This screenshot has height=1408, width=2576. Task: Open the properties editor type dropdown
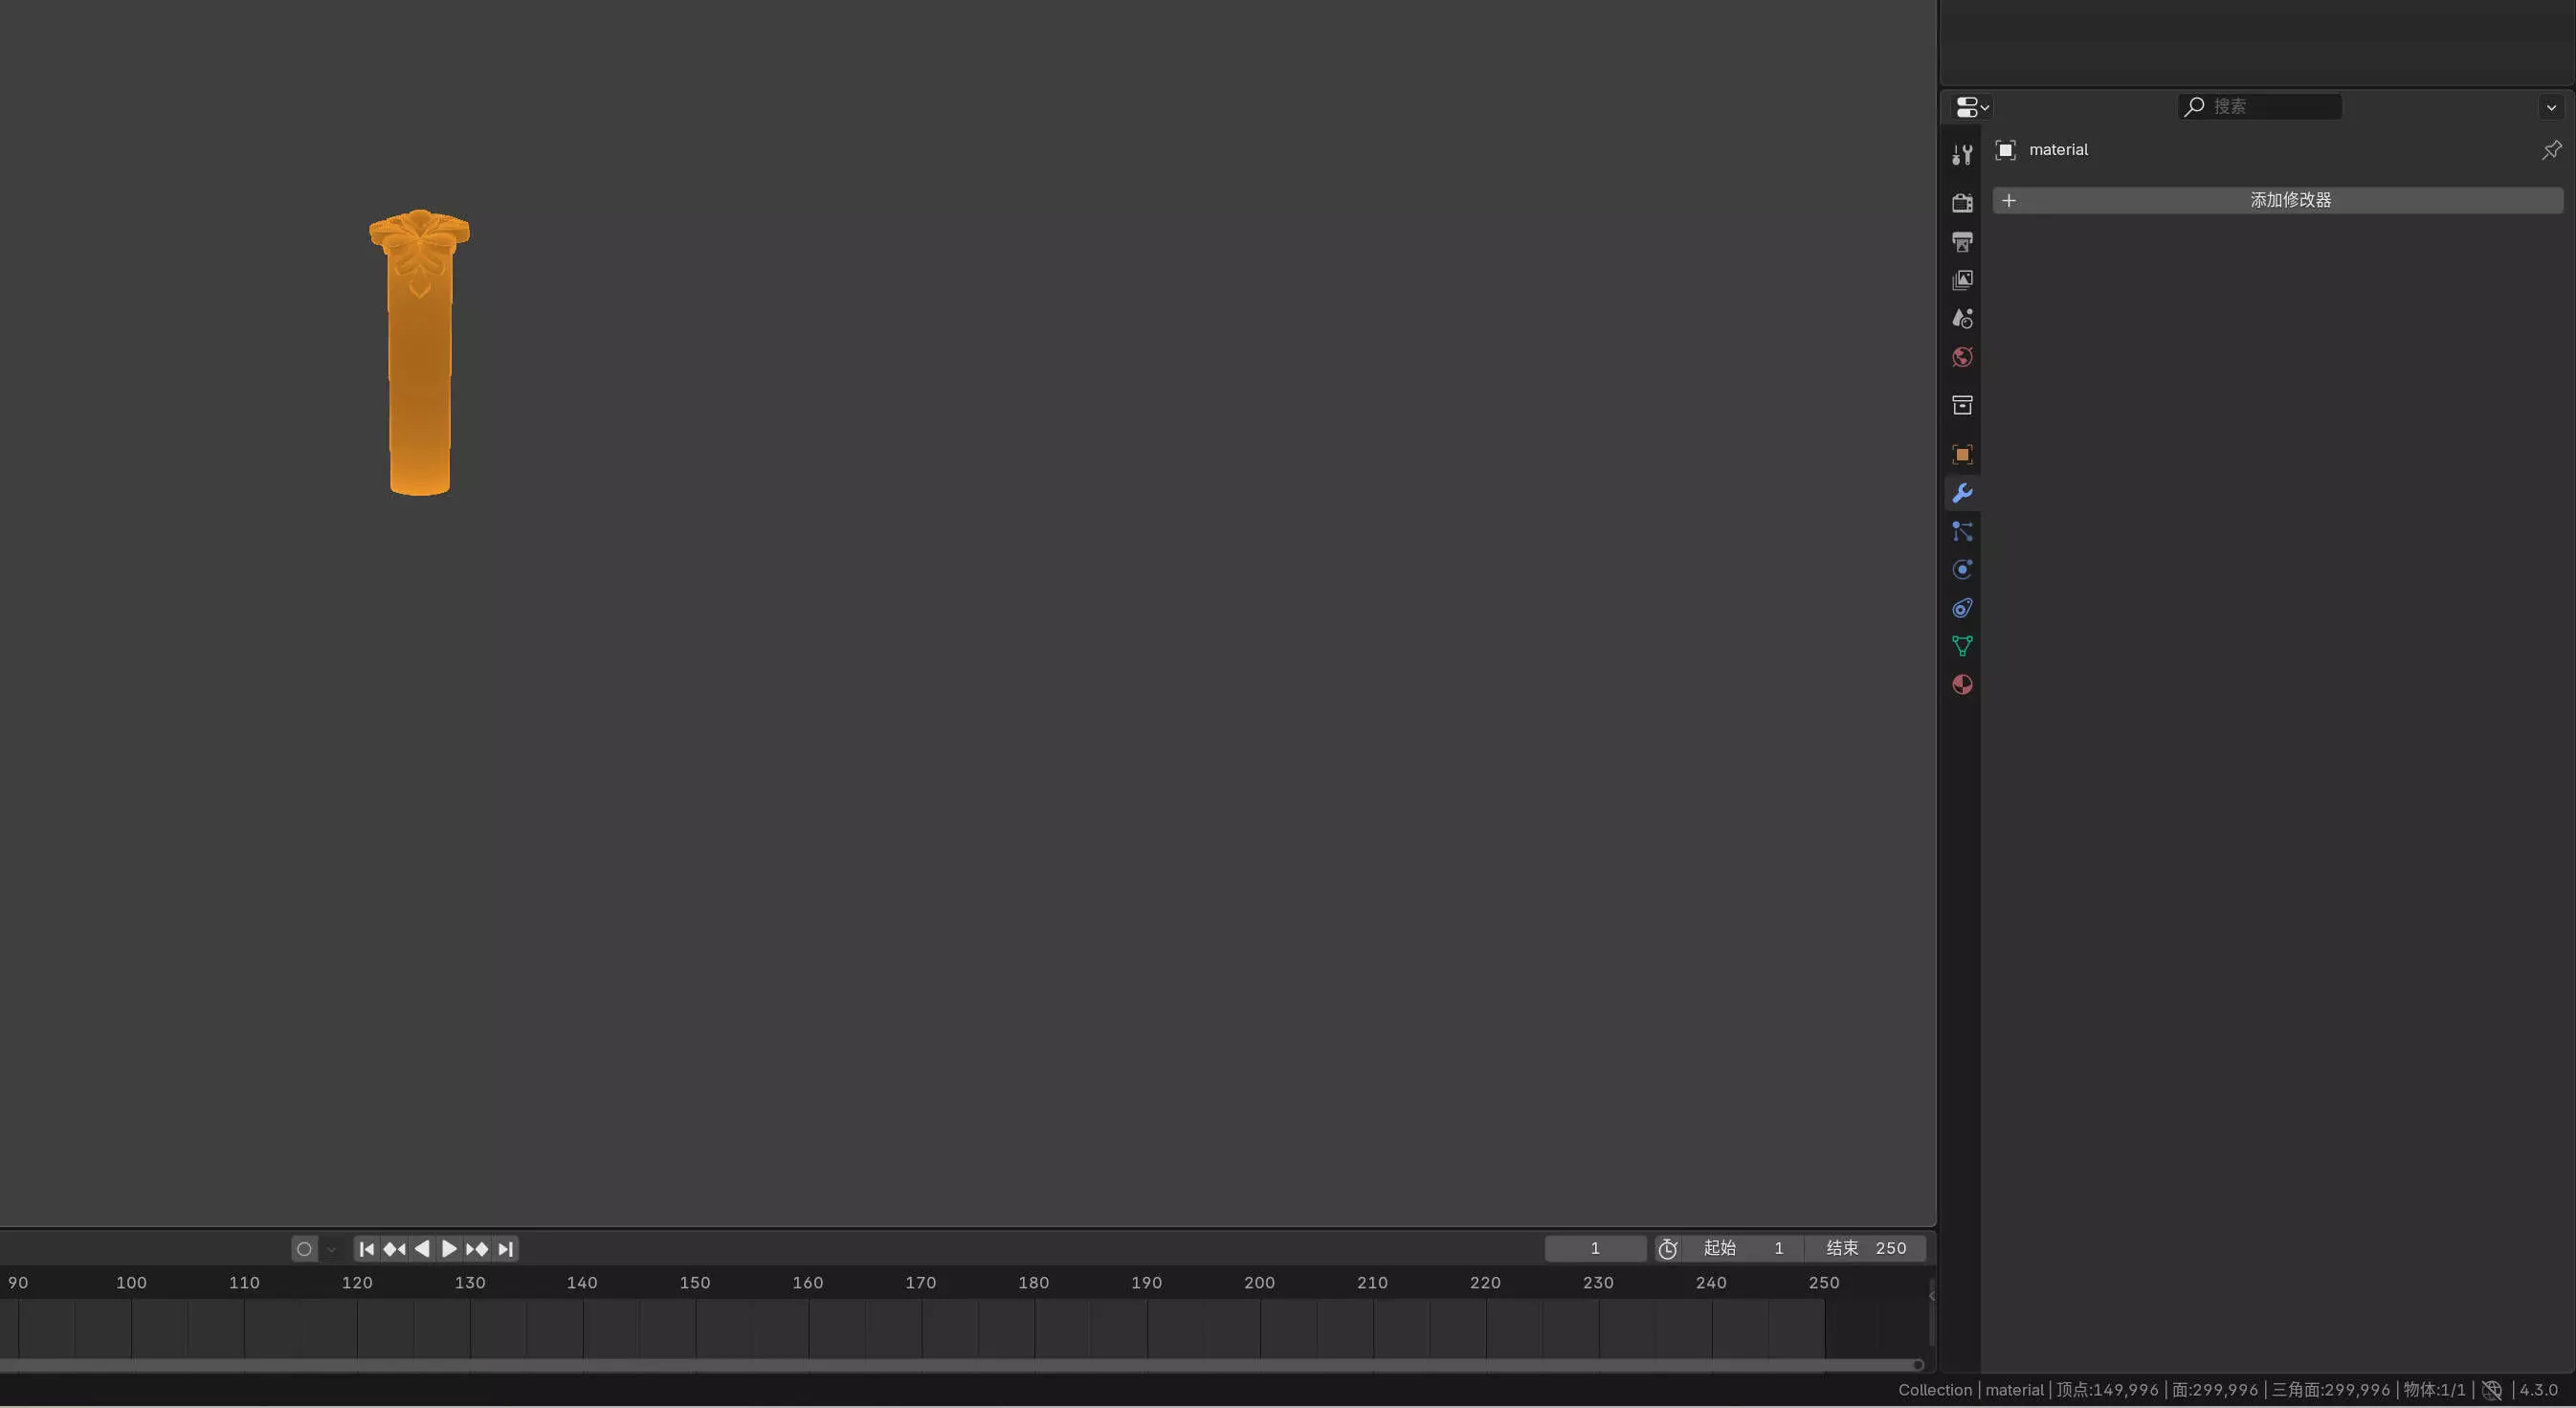[1972, 107]
